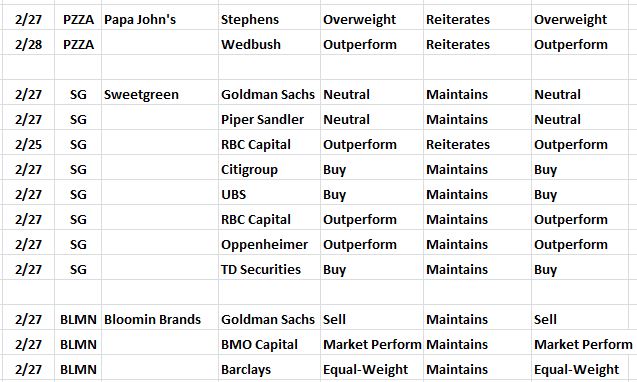637x382 pixels.
Task: Click the Sell rating beside Goldman Sachs BLMN
Action: [372, 319]
